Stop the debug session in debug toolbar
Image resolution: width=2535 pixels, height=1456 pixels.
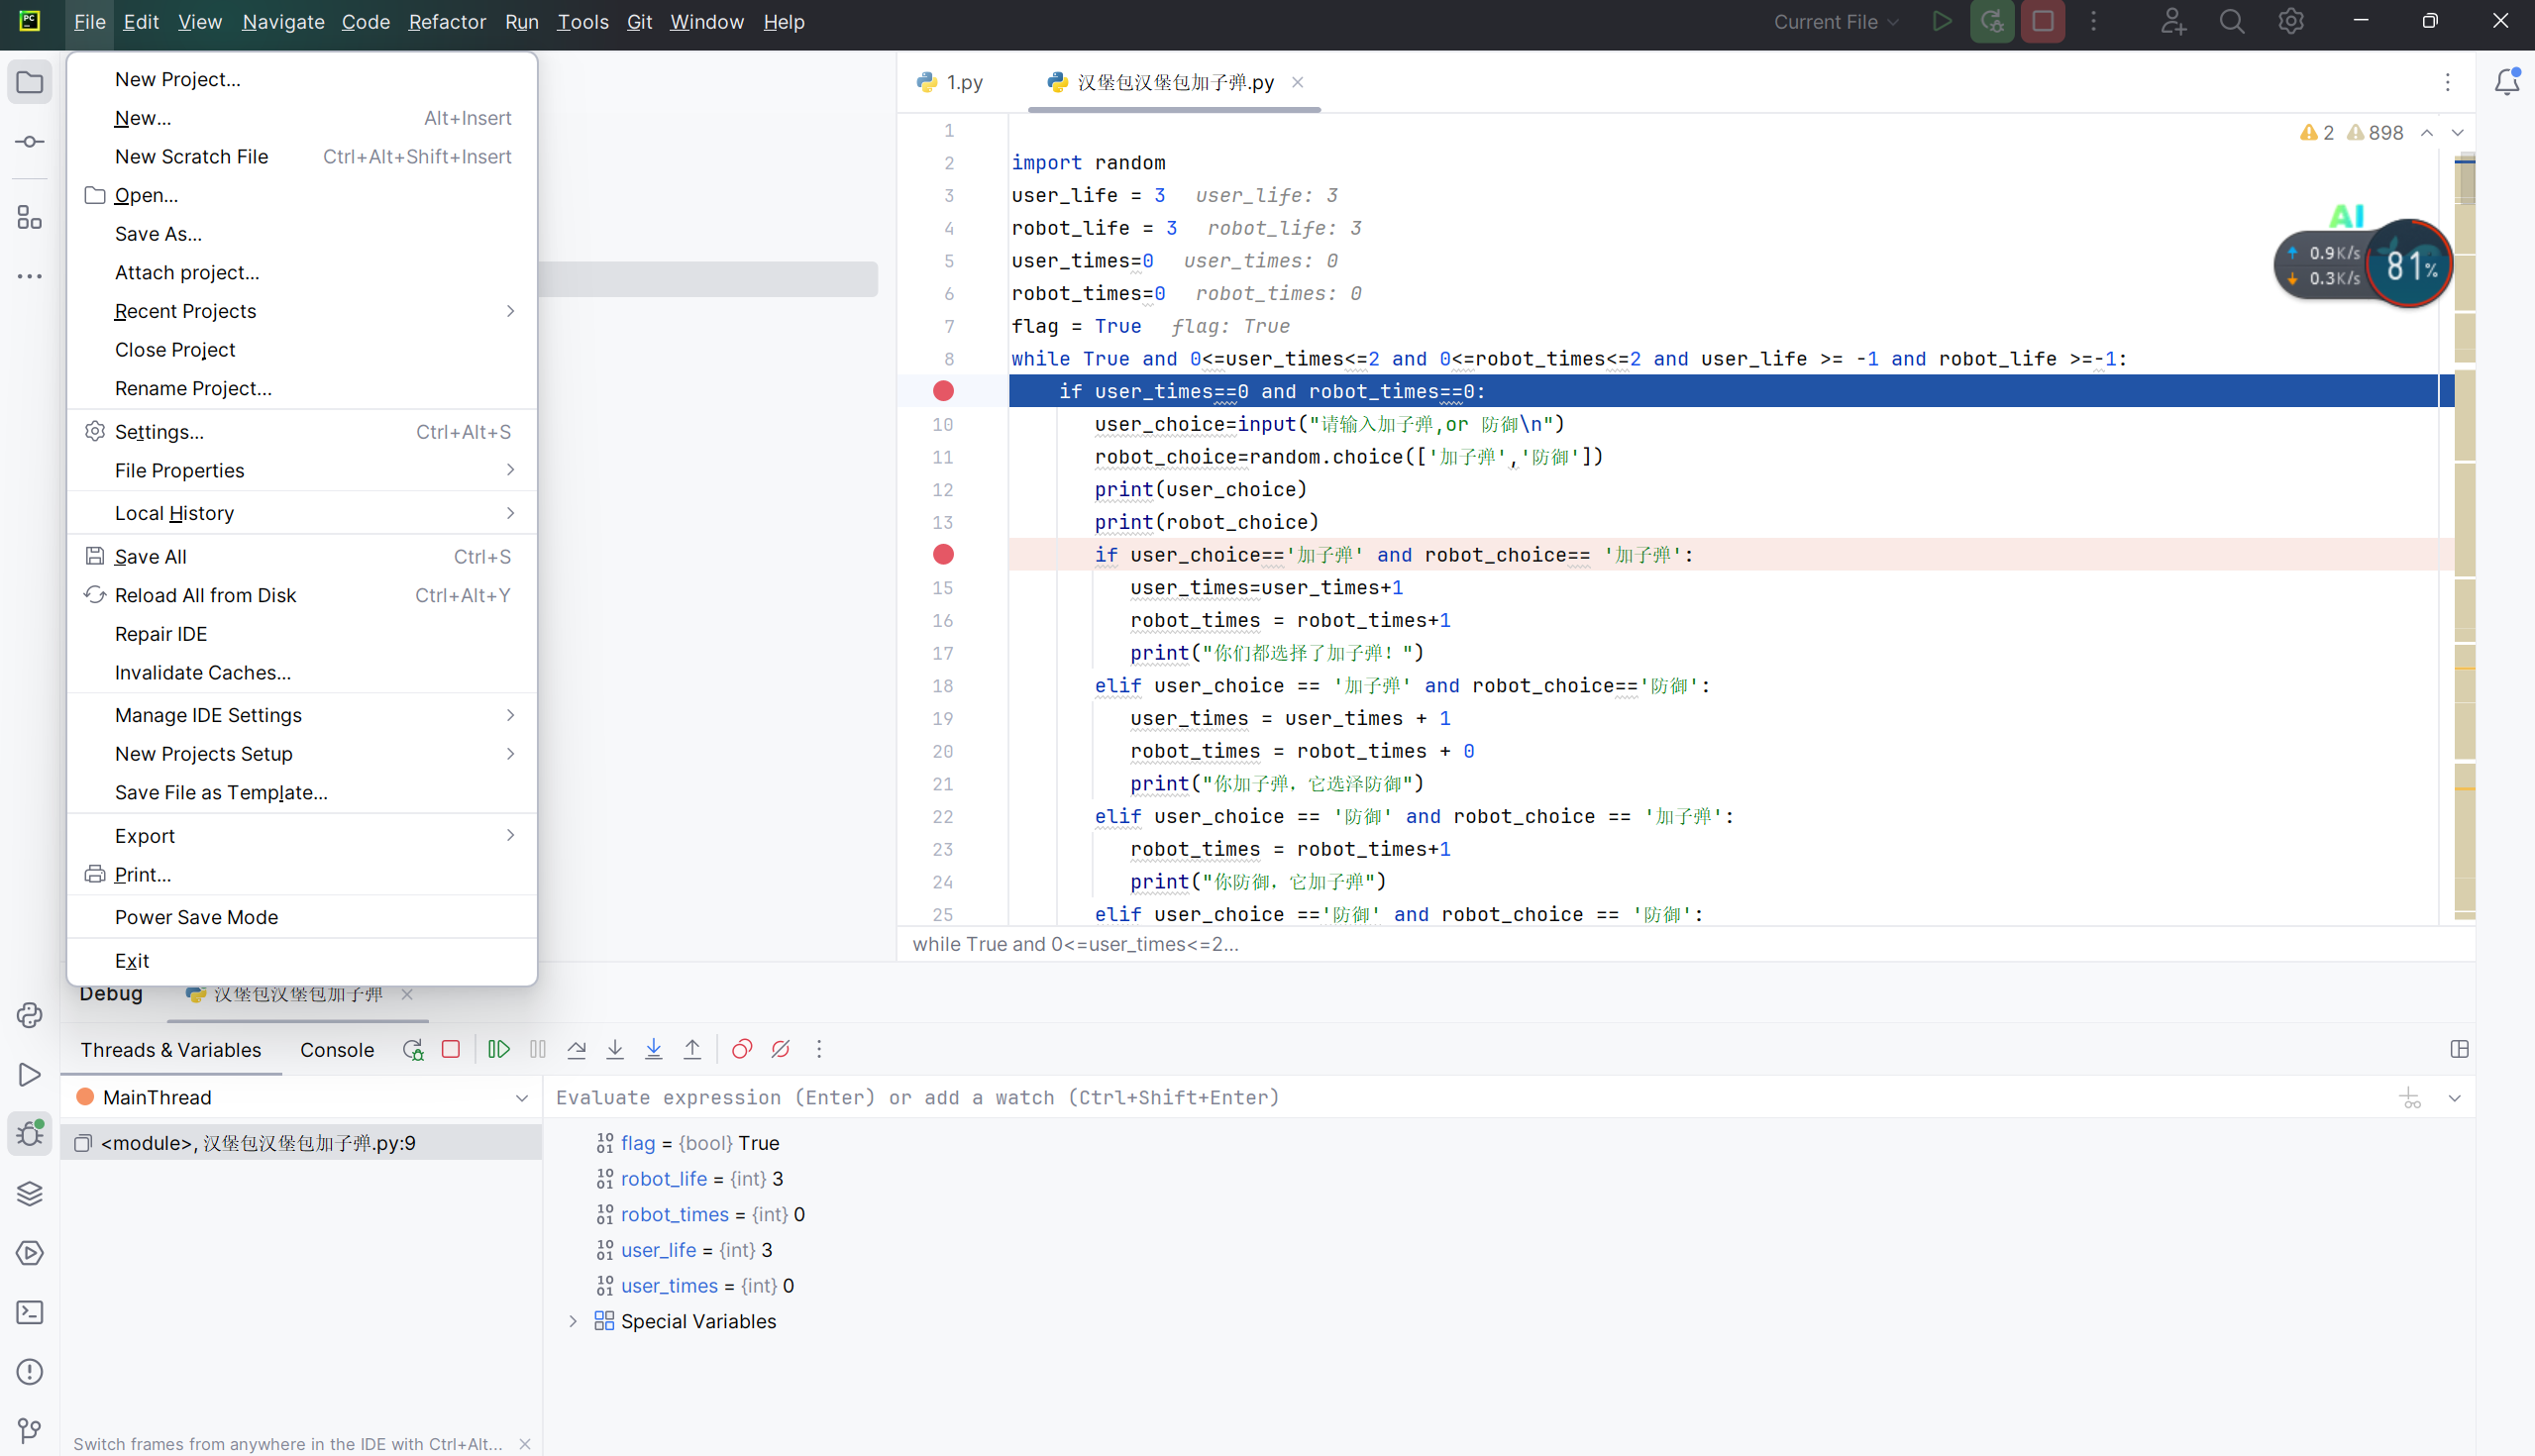451,1049
